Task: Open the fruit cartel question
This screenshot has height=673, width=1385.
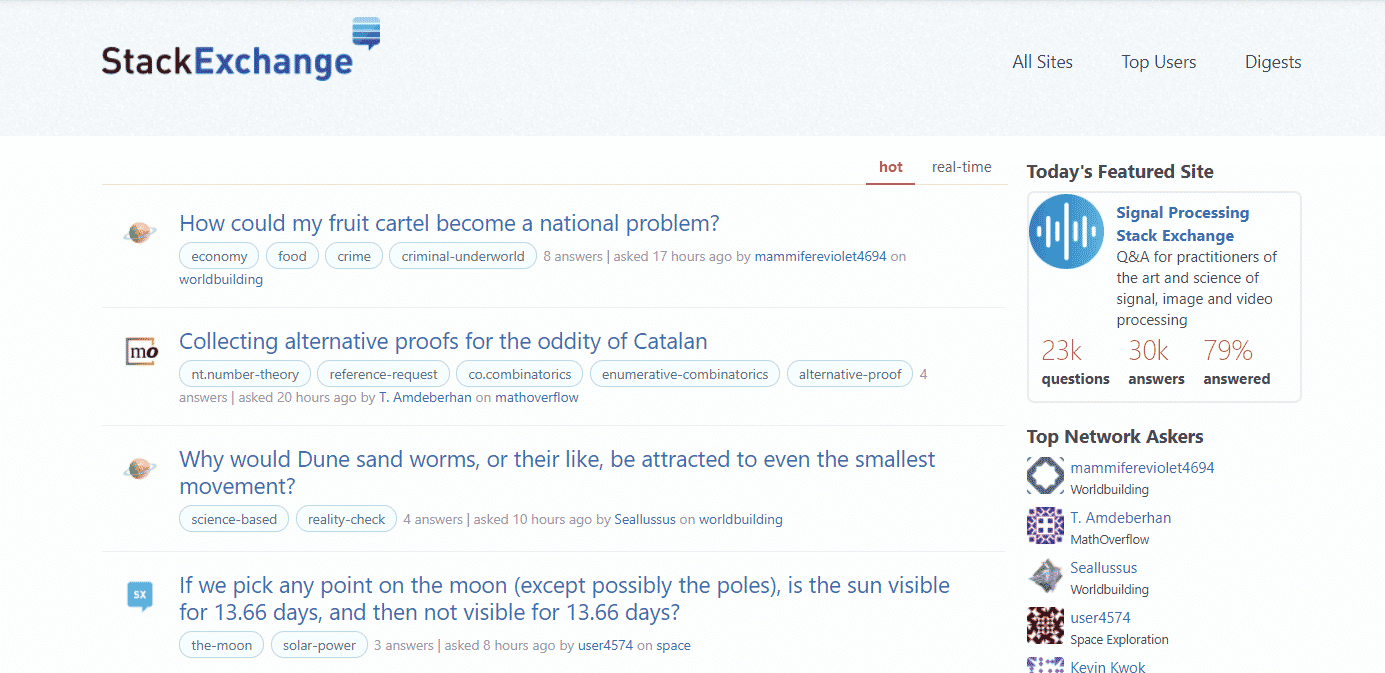Action: click(448, 222)
